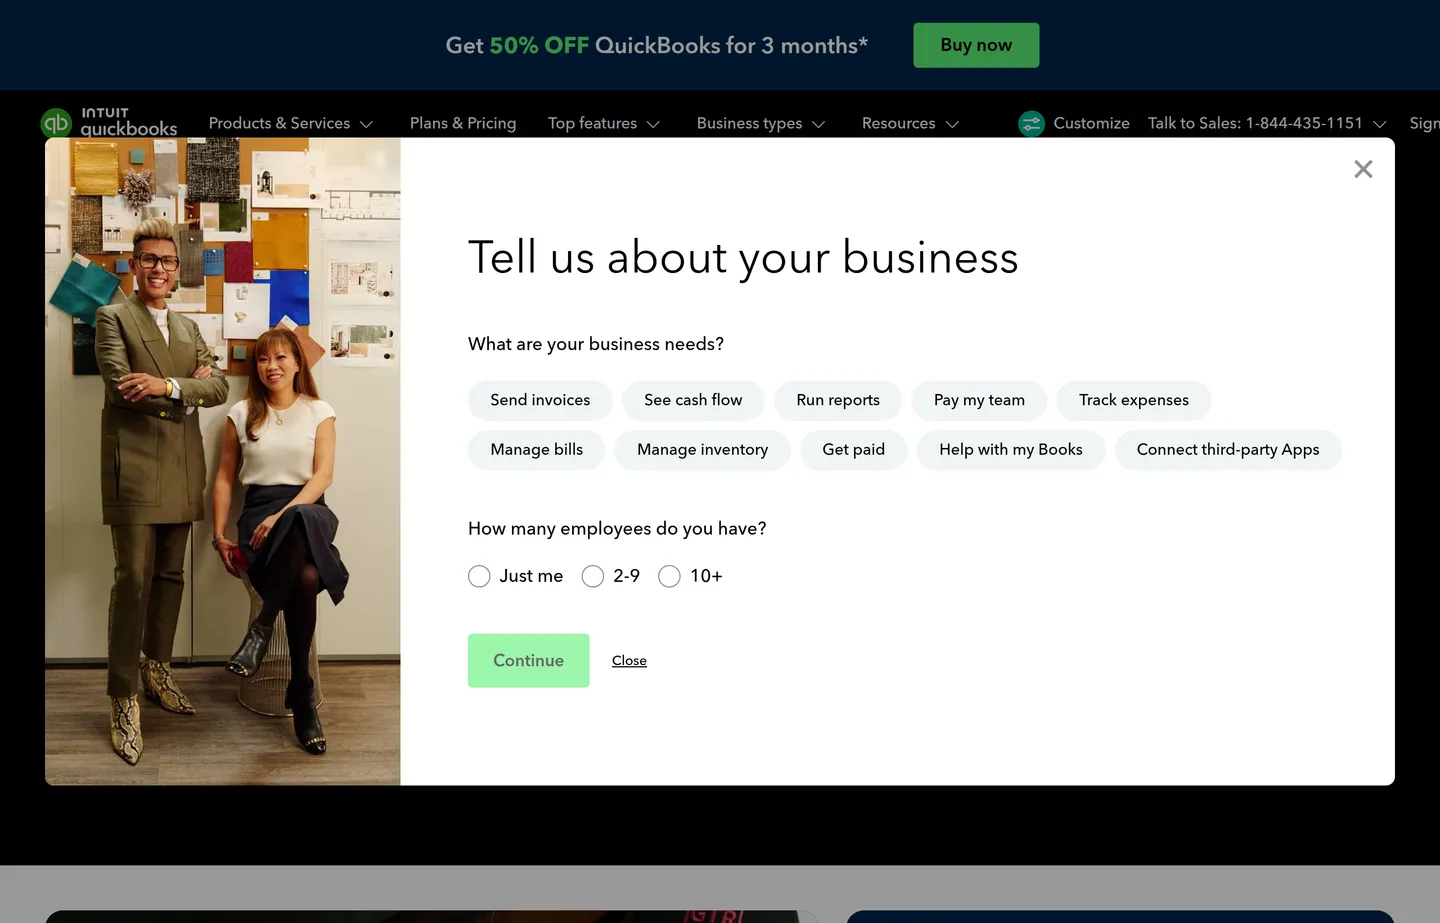Expand the Resources menu

(x=910, y=123)
